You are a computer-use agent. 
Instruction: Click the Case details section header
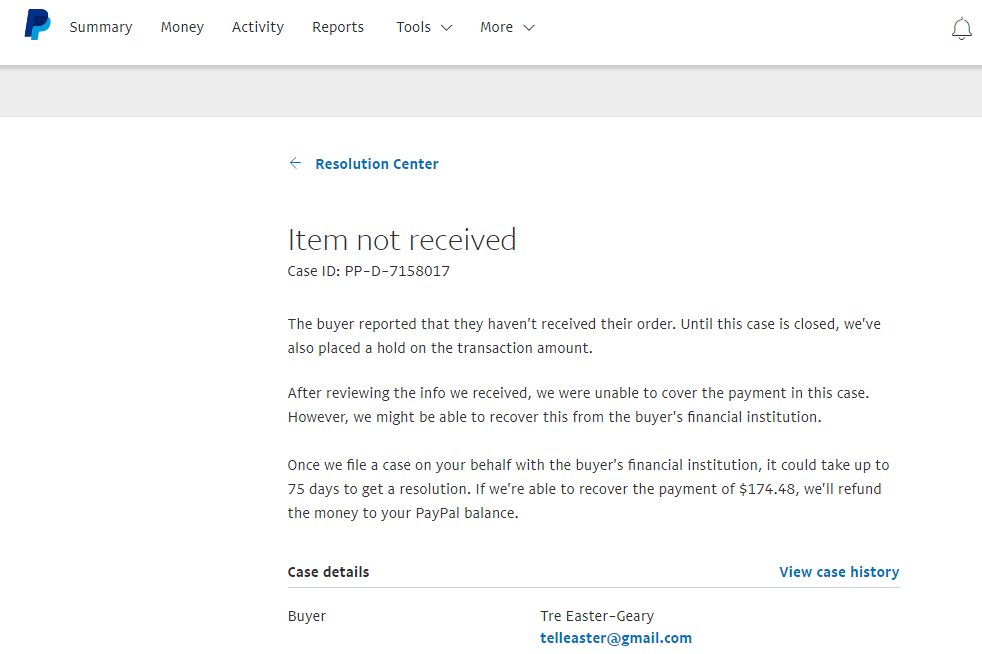coord(328,572)
